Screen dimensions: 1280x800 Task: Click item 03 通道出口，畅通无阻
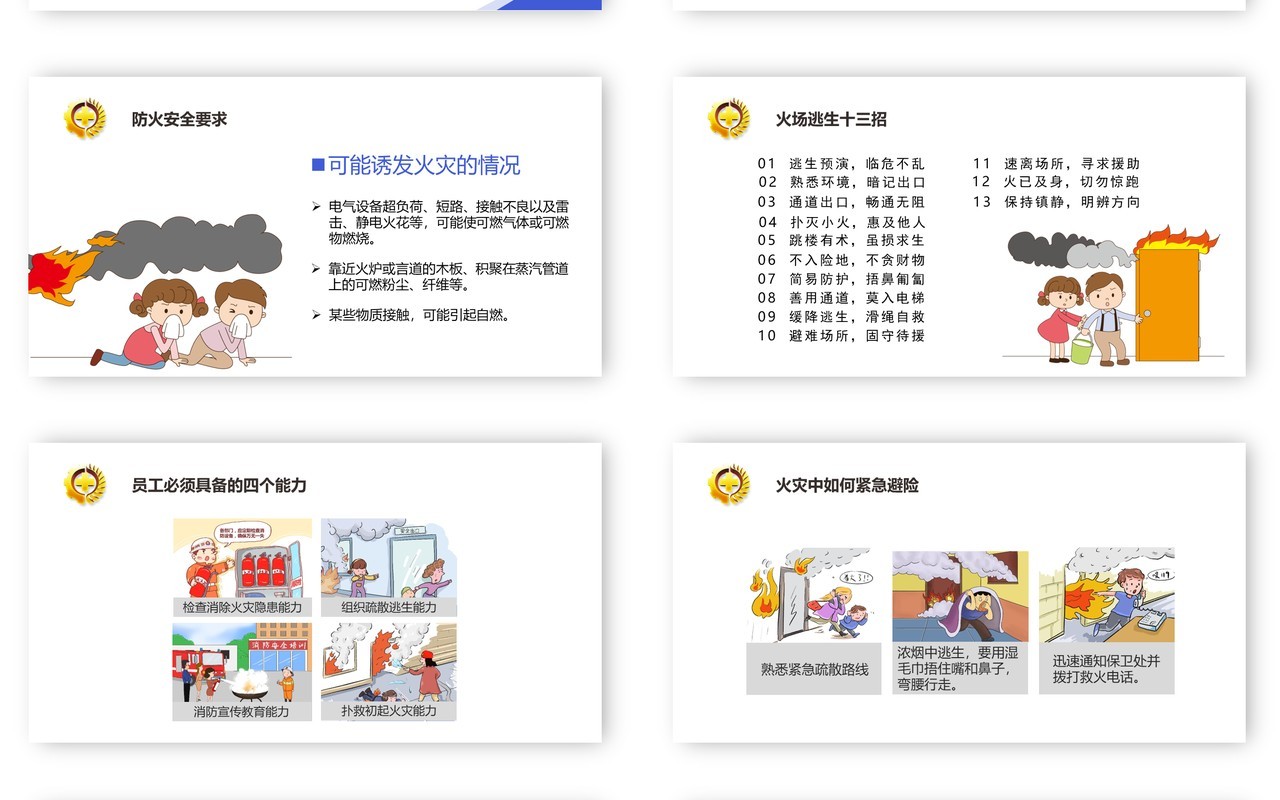pos(841,202)
